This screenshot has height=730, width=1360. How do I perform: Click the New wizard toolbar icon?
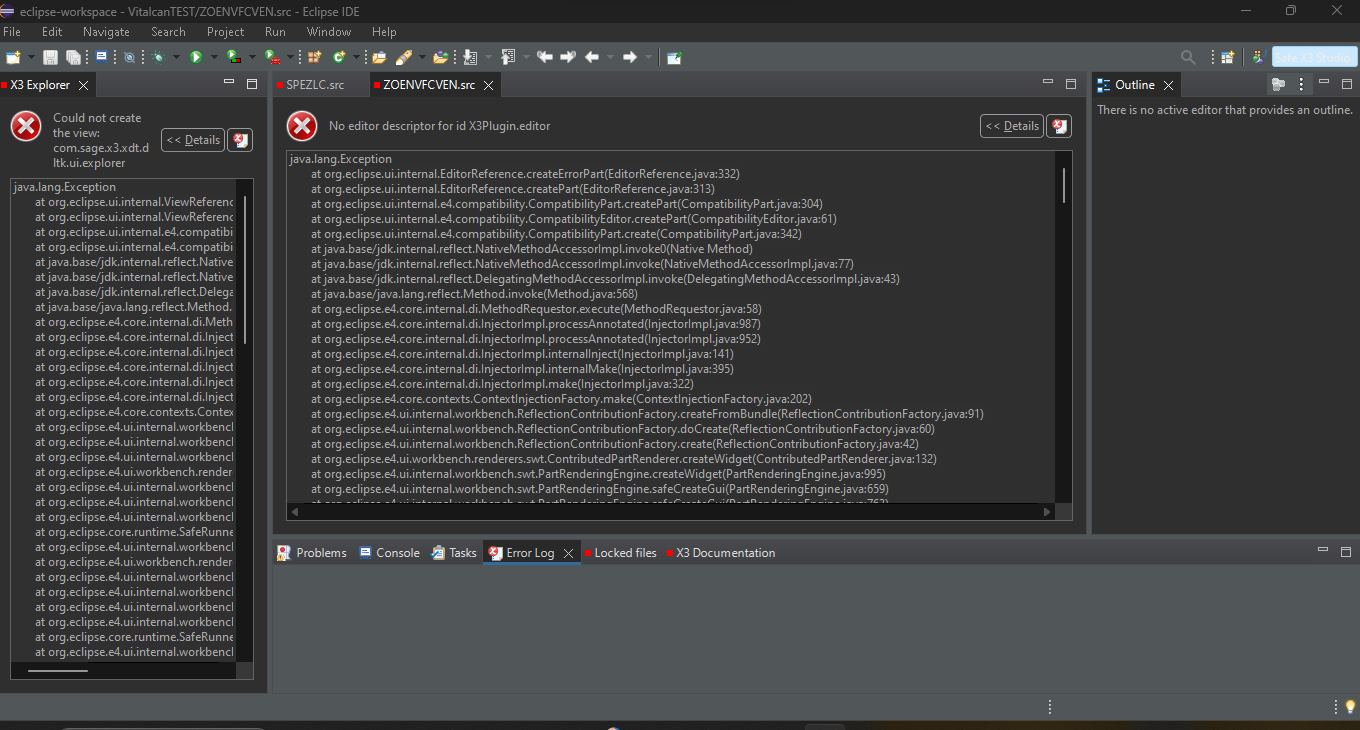tap(13, 57)
